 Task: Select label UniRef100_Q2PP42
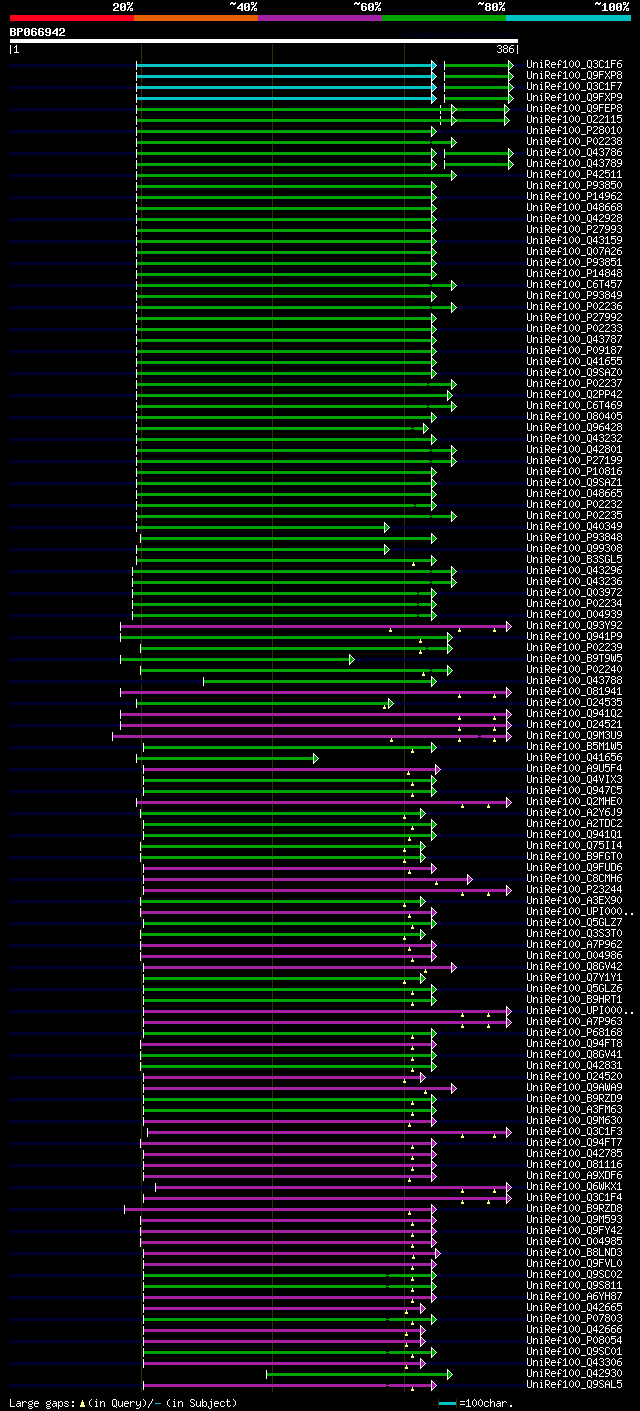tap(574, 395)
